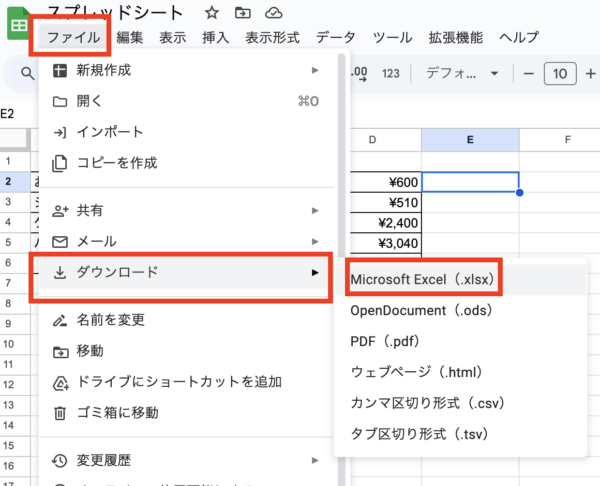Viewport: 600px width, 486px height.
Task: Open the 編集 menu
Action: tap(129, 38)
